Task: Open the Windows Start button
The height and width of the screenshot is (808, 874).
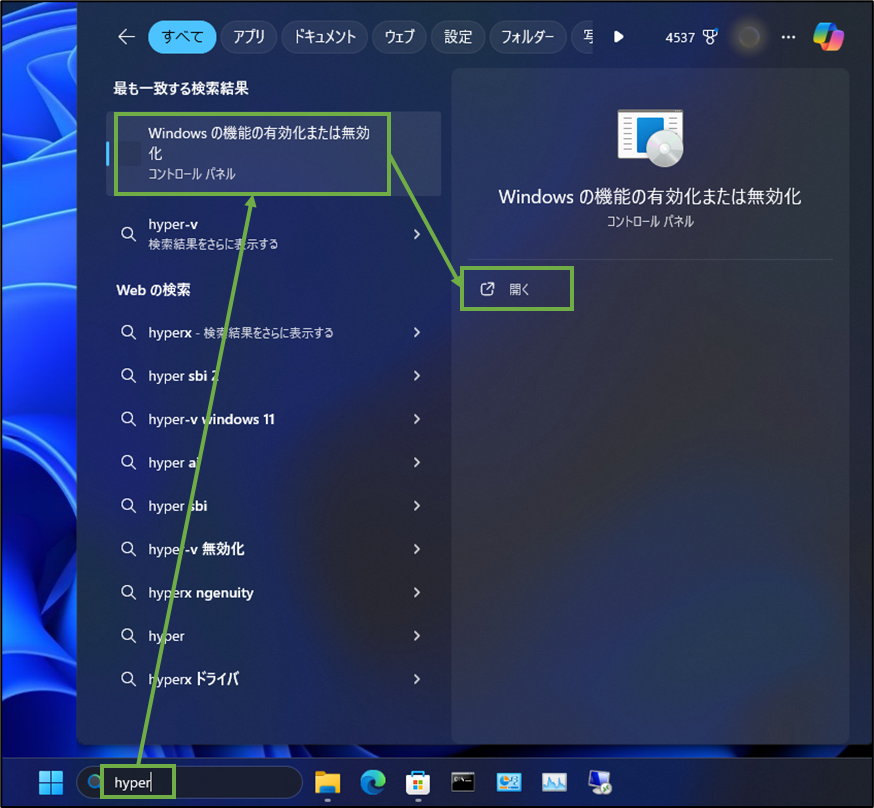Action: click(51, 782)
